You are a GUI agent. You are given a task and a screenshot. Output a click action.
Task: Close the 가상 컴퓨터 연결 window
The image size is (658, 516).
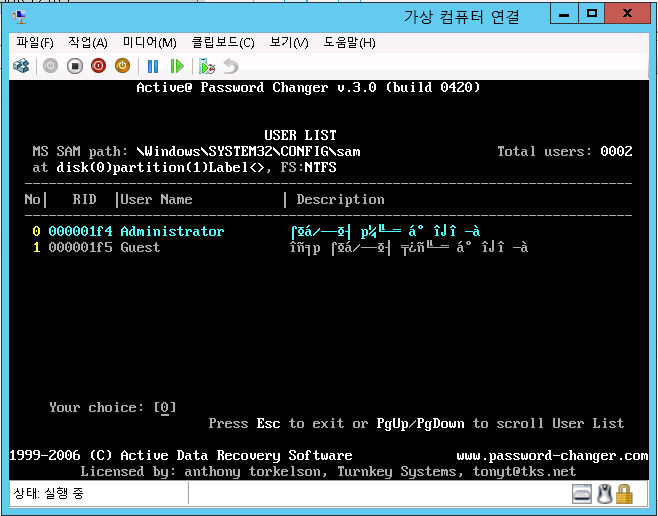(x=627, y=14)
